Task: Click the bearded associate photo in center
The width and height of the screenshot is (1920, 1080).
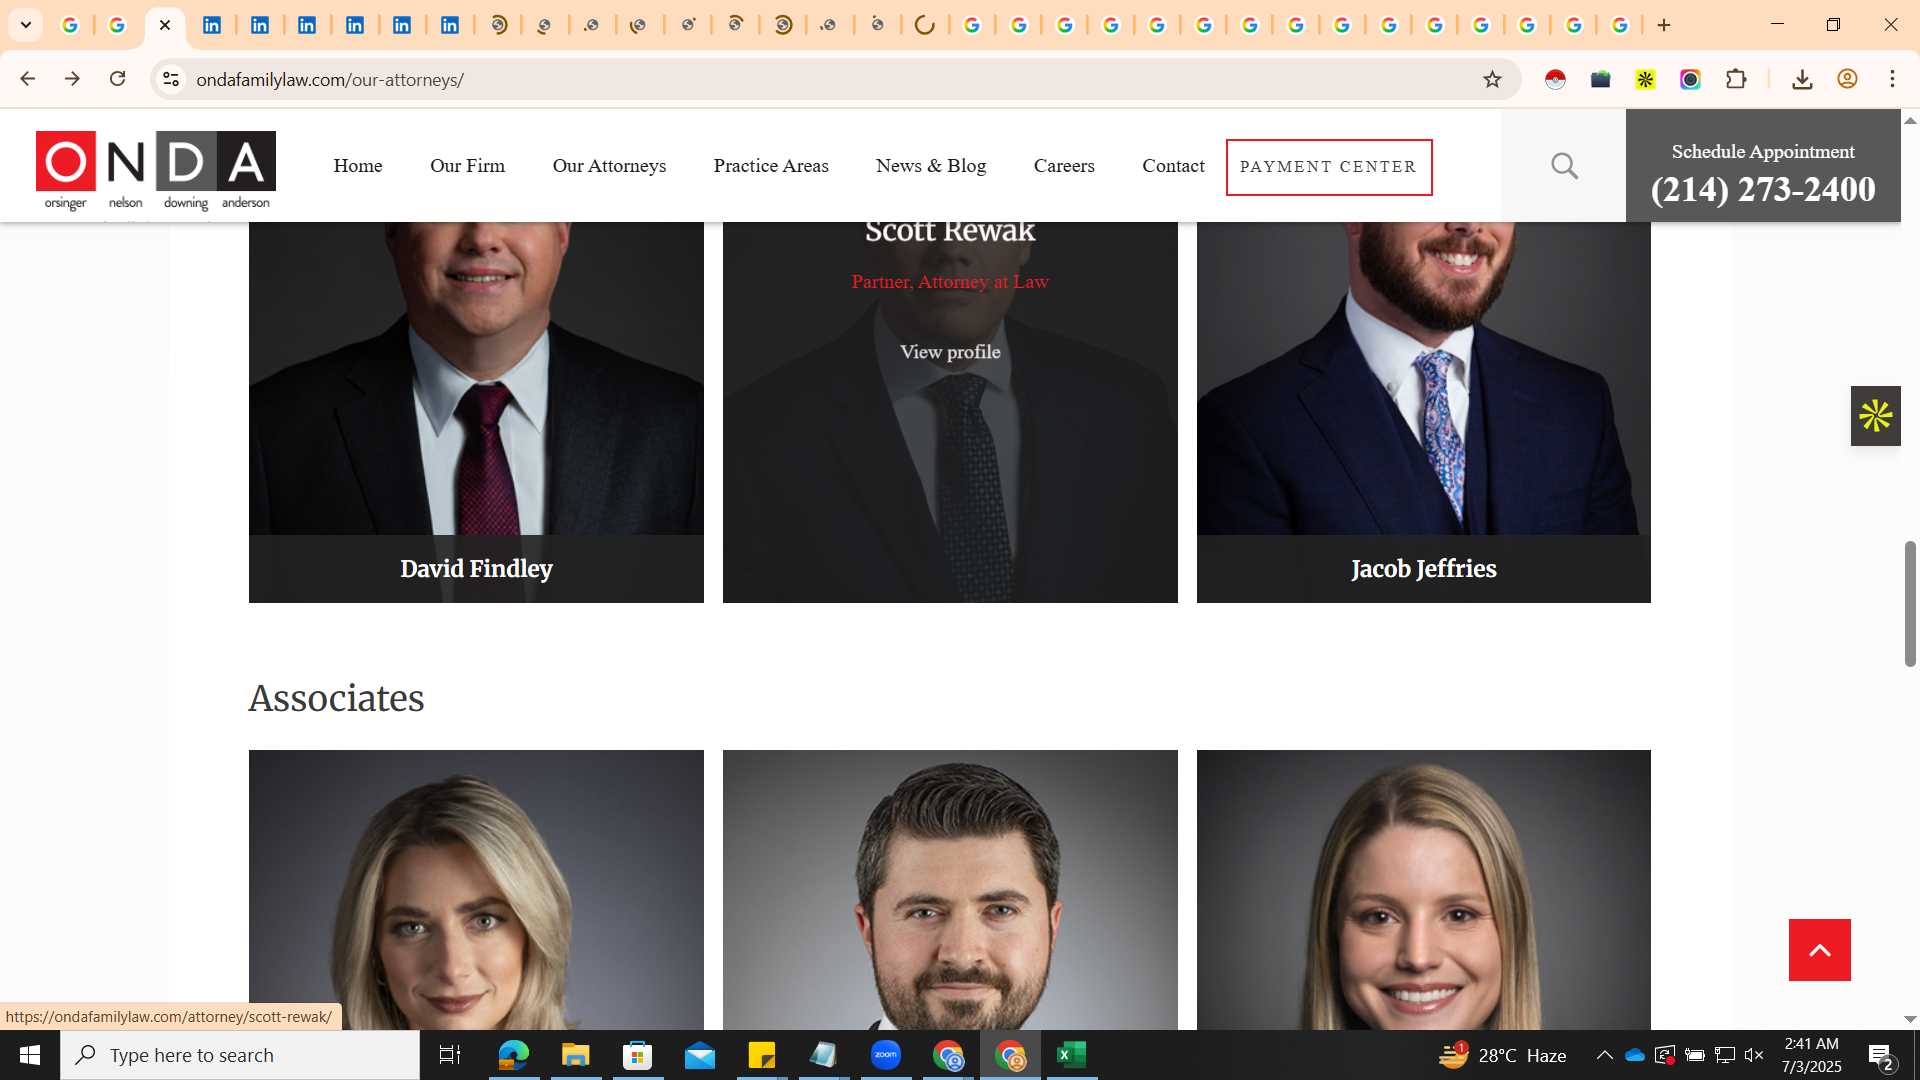Action: pyautogui.click(x=950, y=890)
